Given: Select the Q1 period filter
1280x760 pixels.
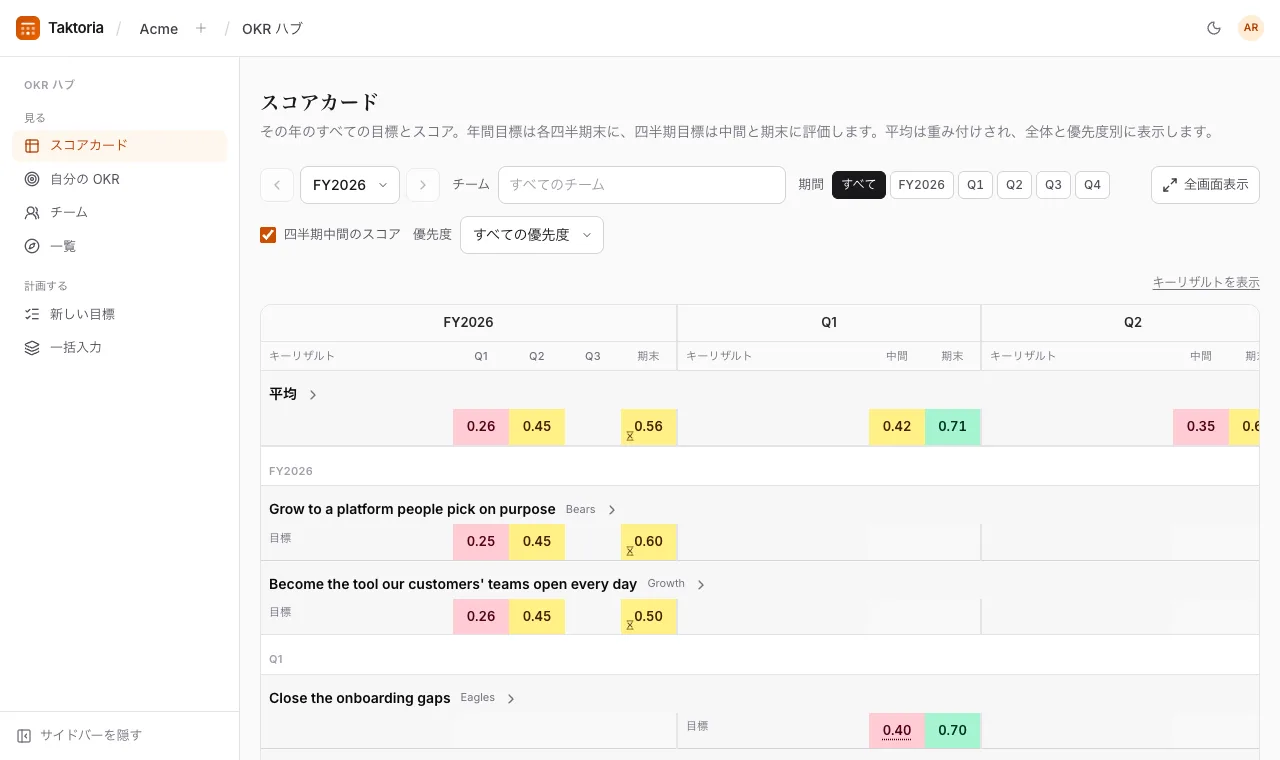Looking at the screenshot, I should 975,185.
